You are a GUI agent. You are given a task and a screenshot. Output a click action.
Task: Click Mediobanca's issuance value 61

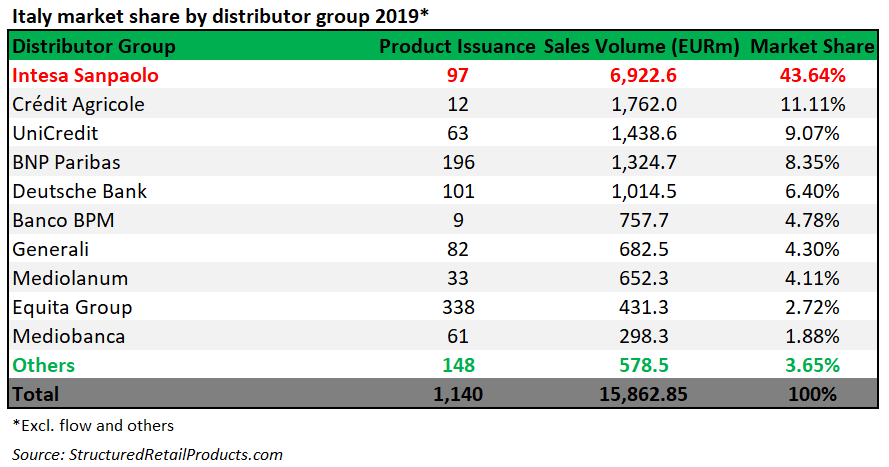[x=458, y=337]
